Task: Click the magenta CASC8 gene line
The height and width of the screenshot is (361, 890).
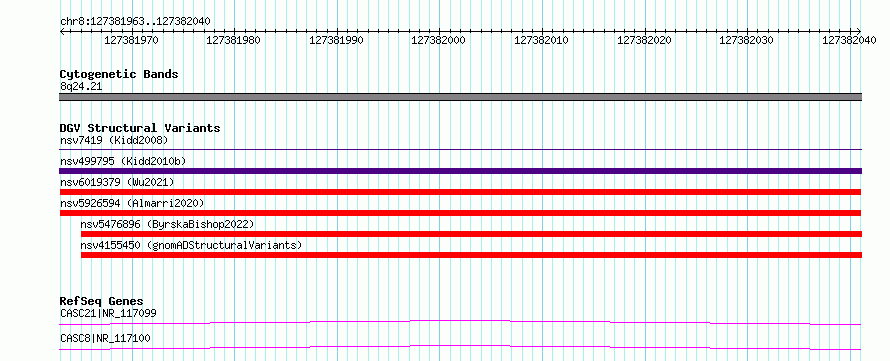Action: [461, 347]
